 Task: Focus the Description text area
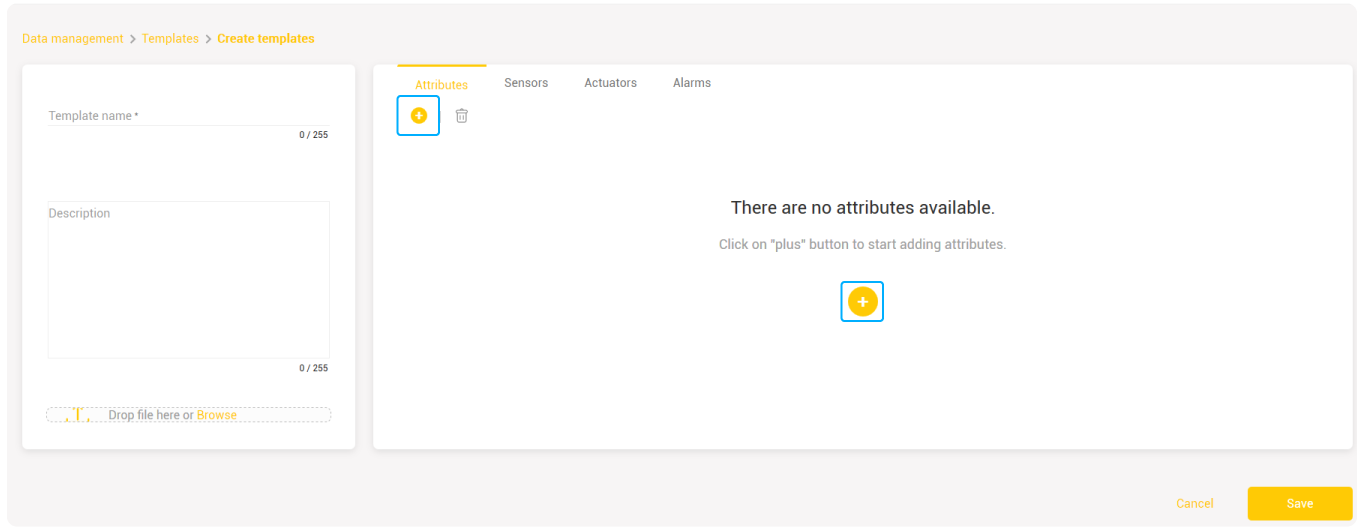pyautogui.click(x=189, y=280)
